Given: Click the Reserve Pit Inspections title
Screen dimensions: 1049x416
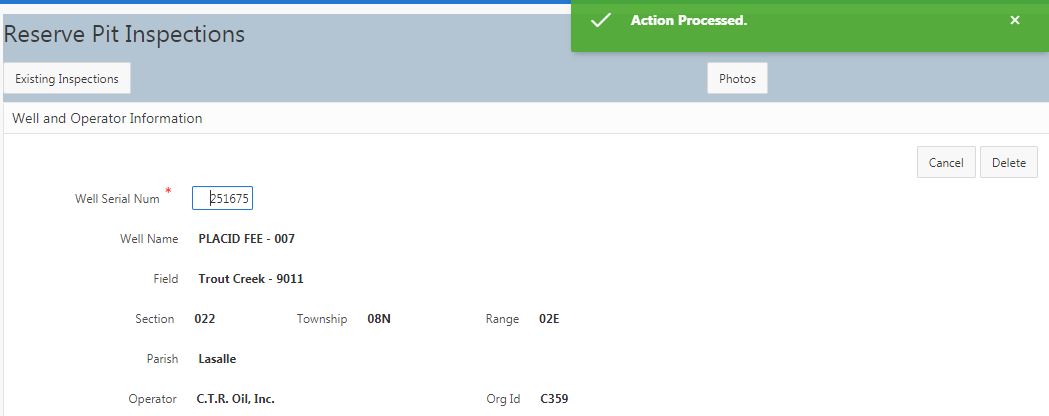Looking at the screenshot, I should [x=125, y=34].
